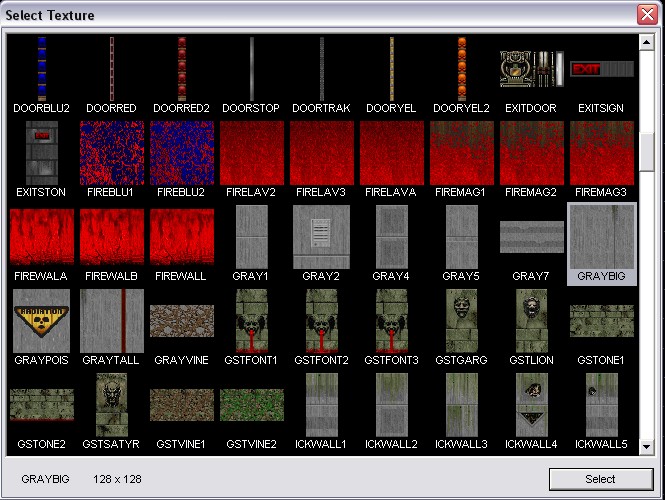Click the scrollbar down arrow
The width and height of the screenshot is (665, 500).
[647, 447]
